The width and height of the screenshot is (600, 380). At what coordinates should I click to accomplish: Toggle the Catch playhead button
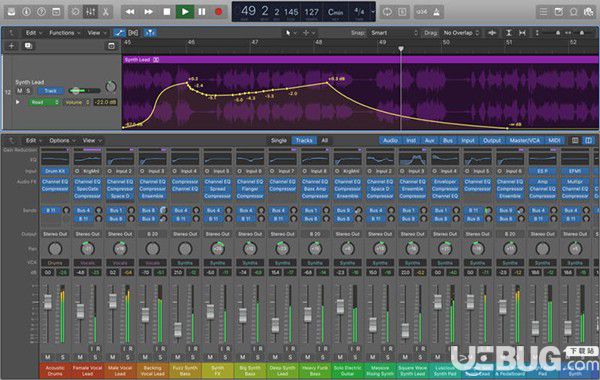pos(150,33)
